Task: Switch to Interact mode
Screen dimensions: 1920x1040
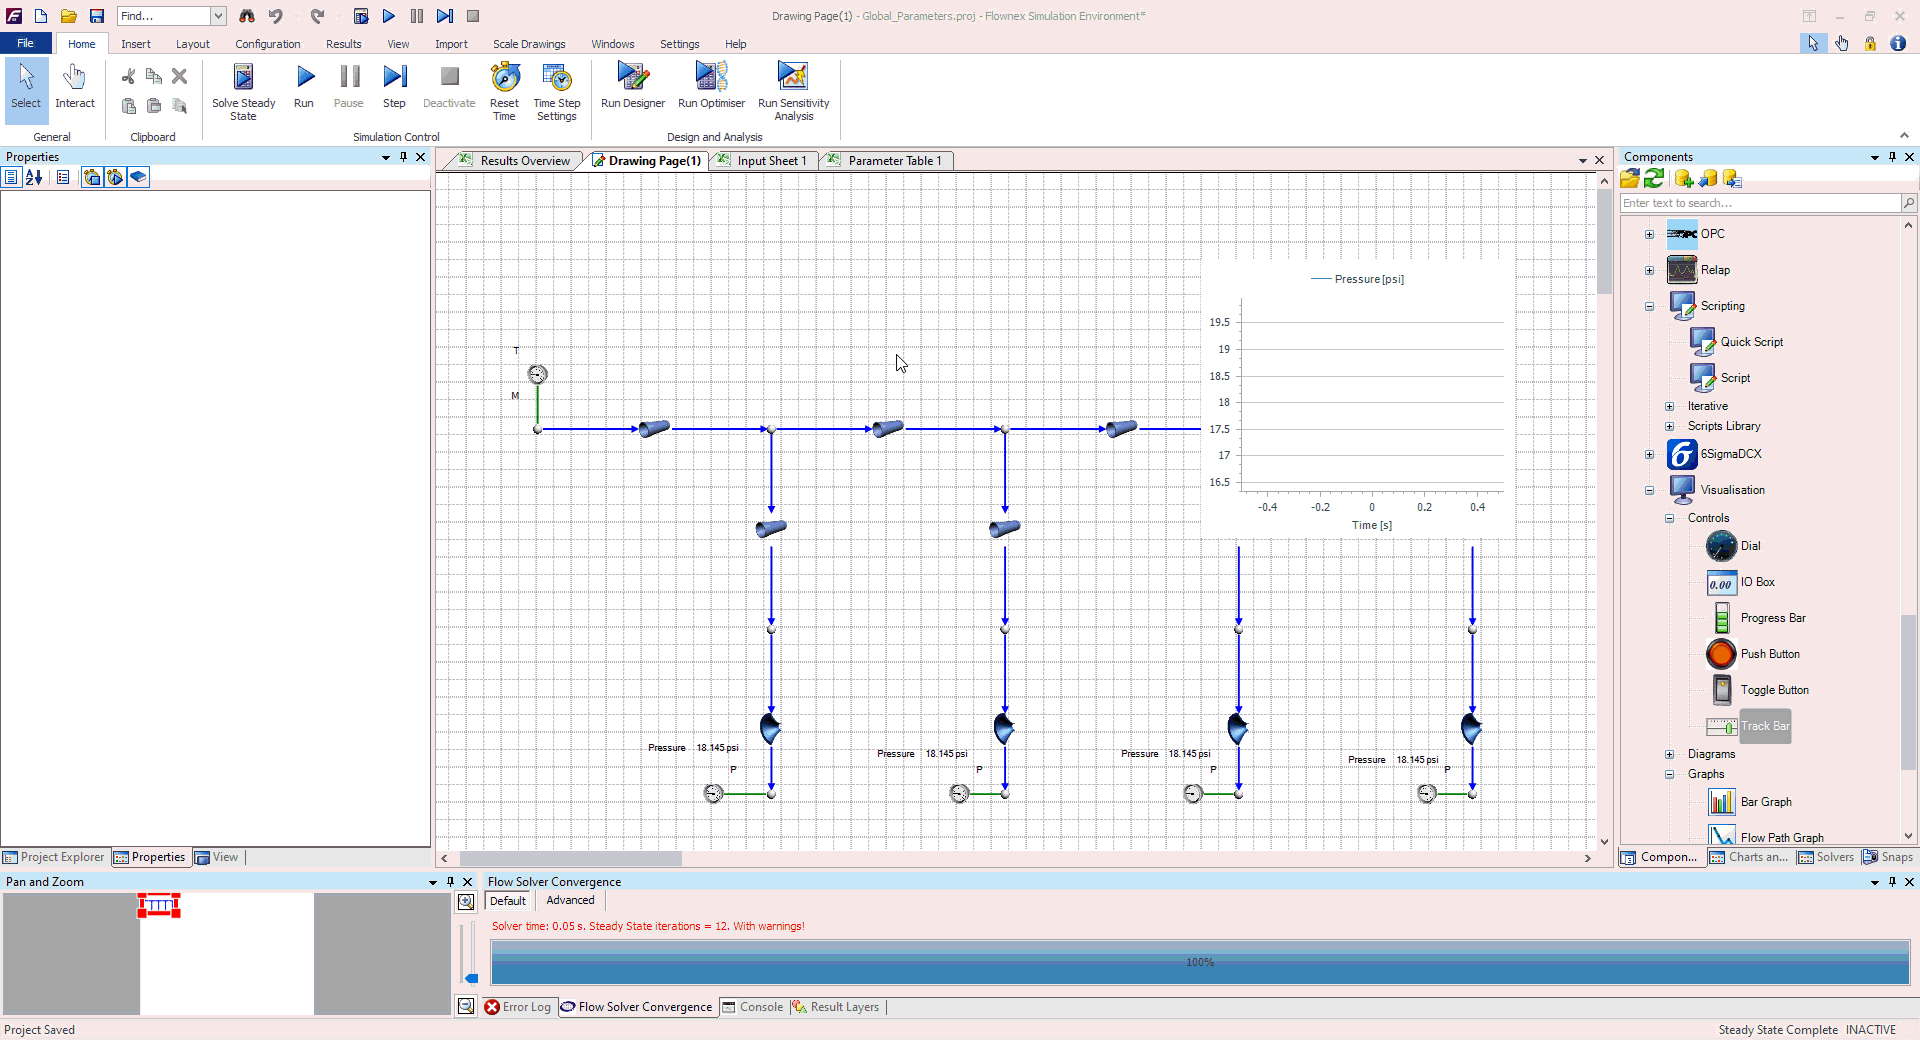Action: [x=75, y=86]
